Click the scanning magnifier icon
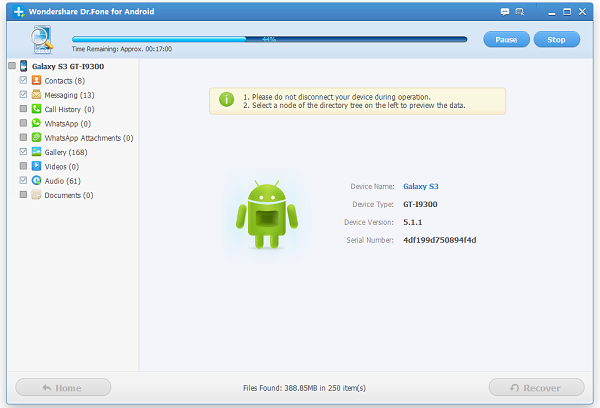Image resolution: width=600 pixels, height=408 pixels. pyautogui.click(x=42, y=39)
